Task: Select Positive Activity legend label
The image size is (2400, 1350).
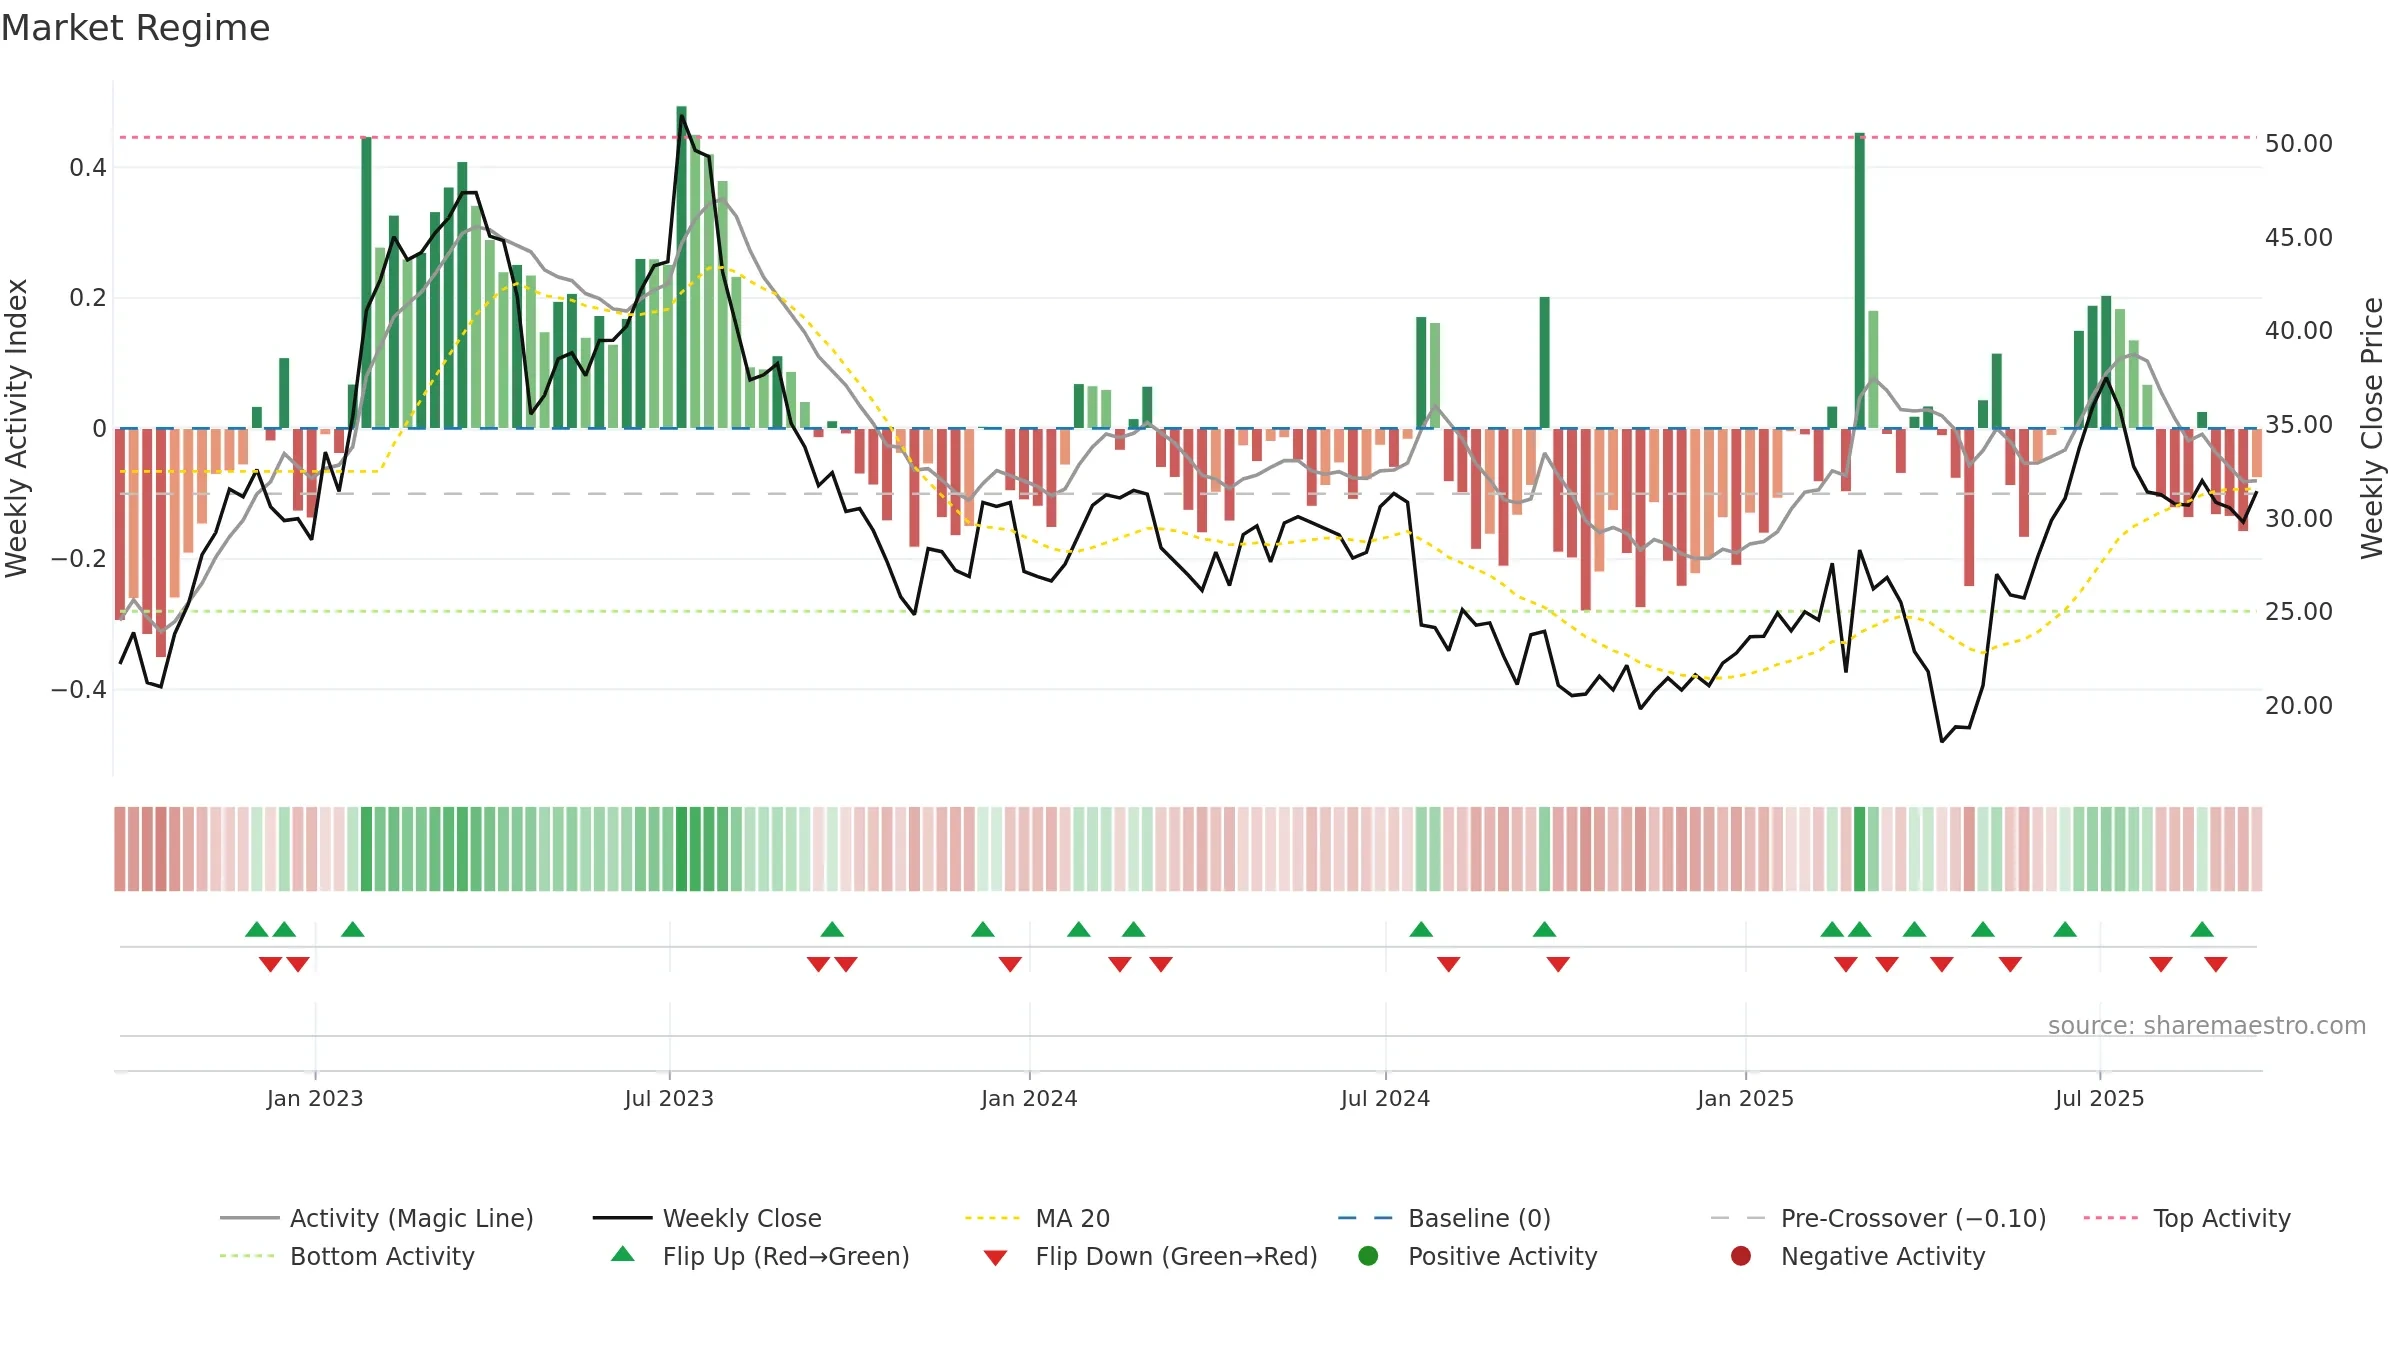Action: click(1502, 1256)
